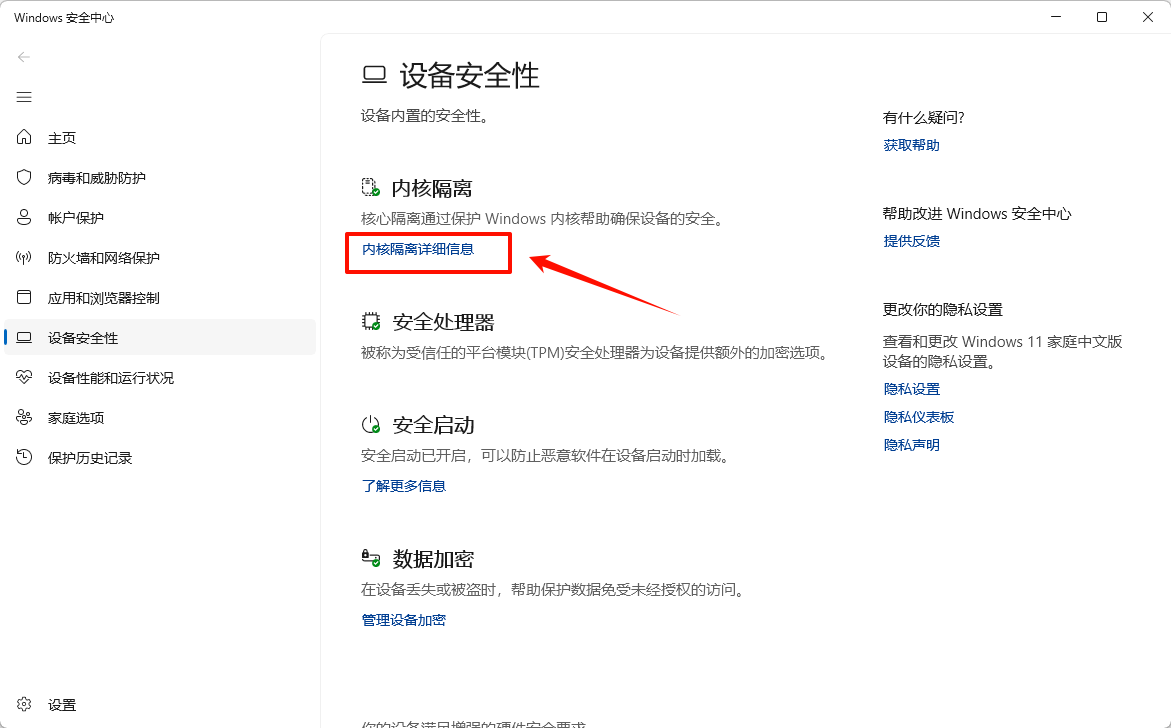Click the 内核隔离 section heading
This screenshot has height=728, width=1171.
[x=432, y=188]
